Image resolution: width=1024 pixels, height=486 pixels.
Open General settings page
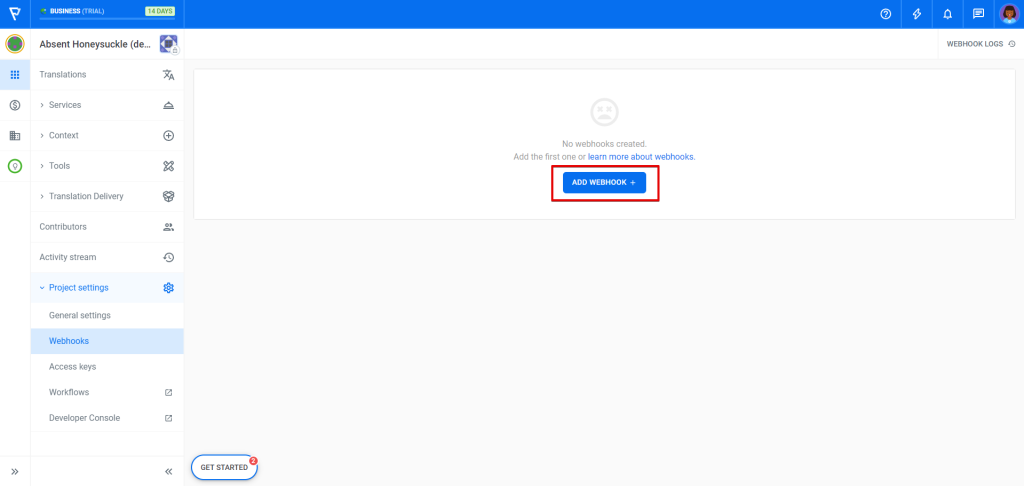tap(80, 315)
